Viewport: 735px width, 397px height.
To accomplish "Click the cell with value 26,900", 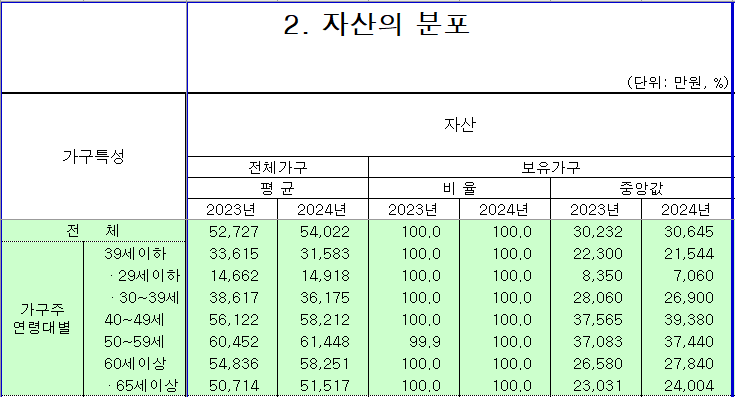I will [687, 298].
